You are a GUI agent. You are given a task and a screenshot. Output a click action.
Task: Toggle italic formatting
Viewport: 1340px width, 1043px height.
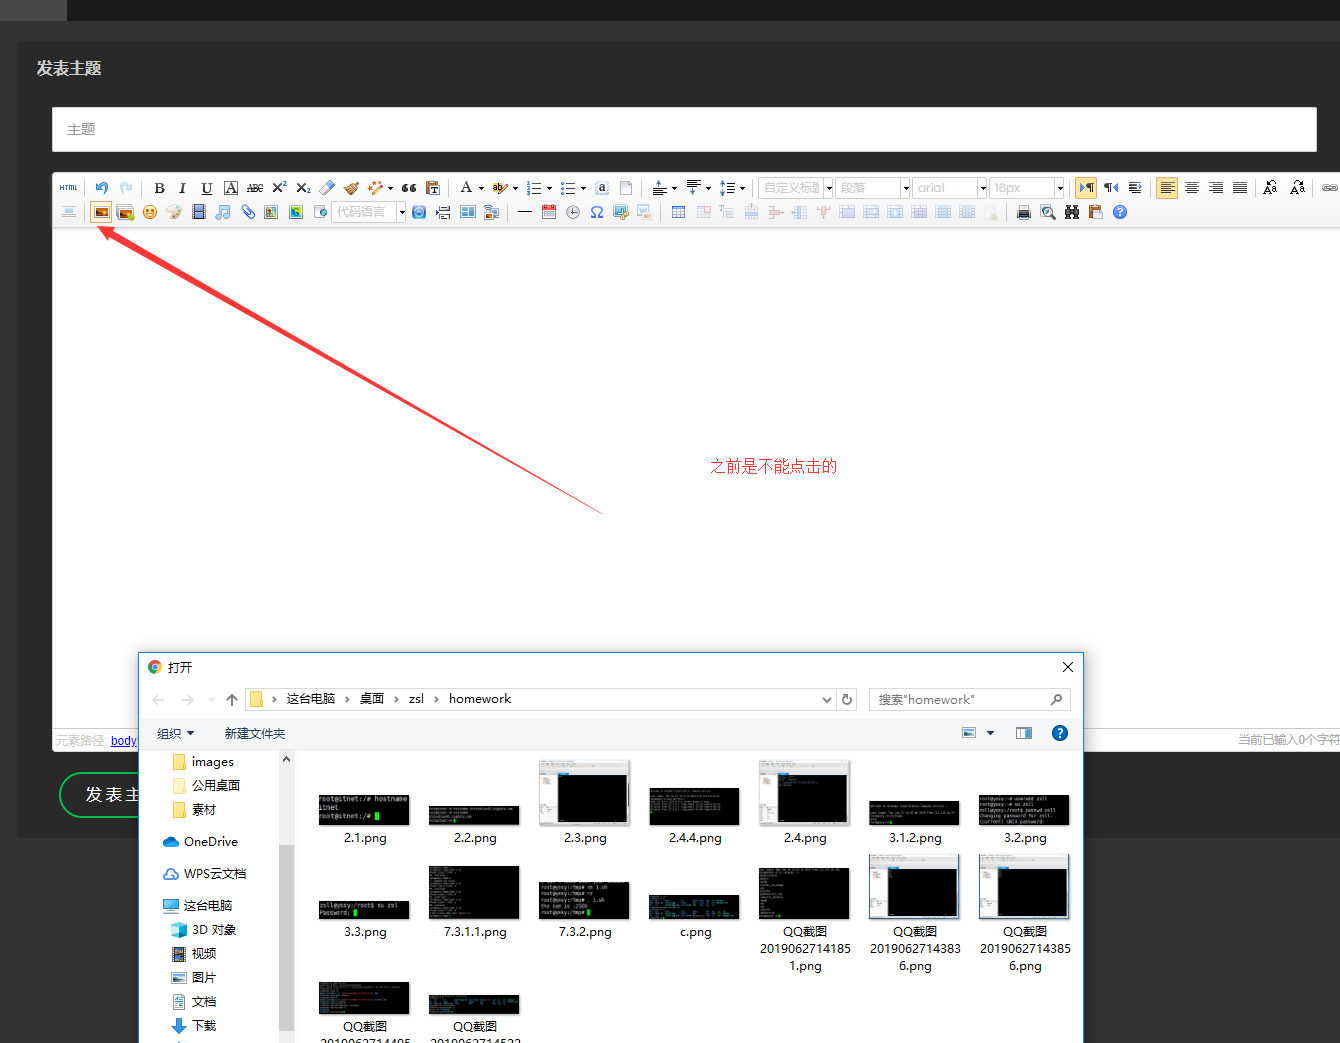point(182,188)
